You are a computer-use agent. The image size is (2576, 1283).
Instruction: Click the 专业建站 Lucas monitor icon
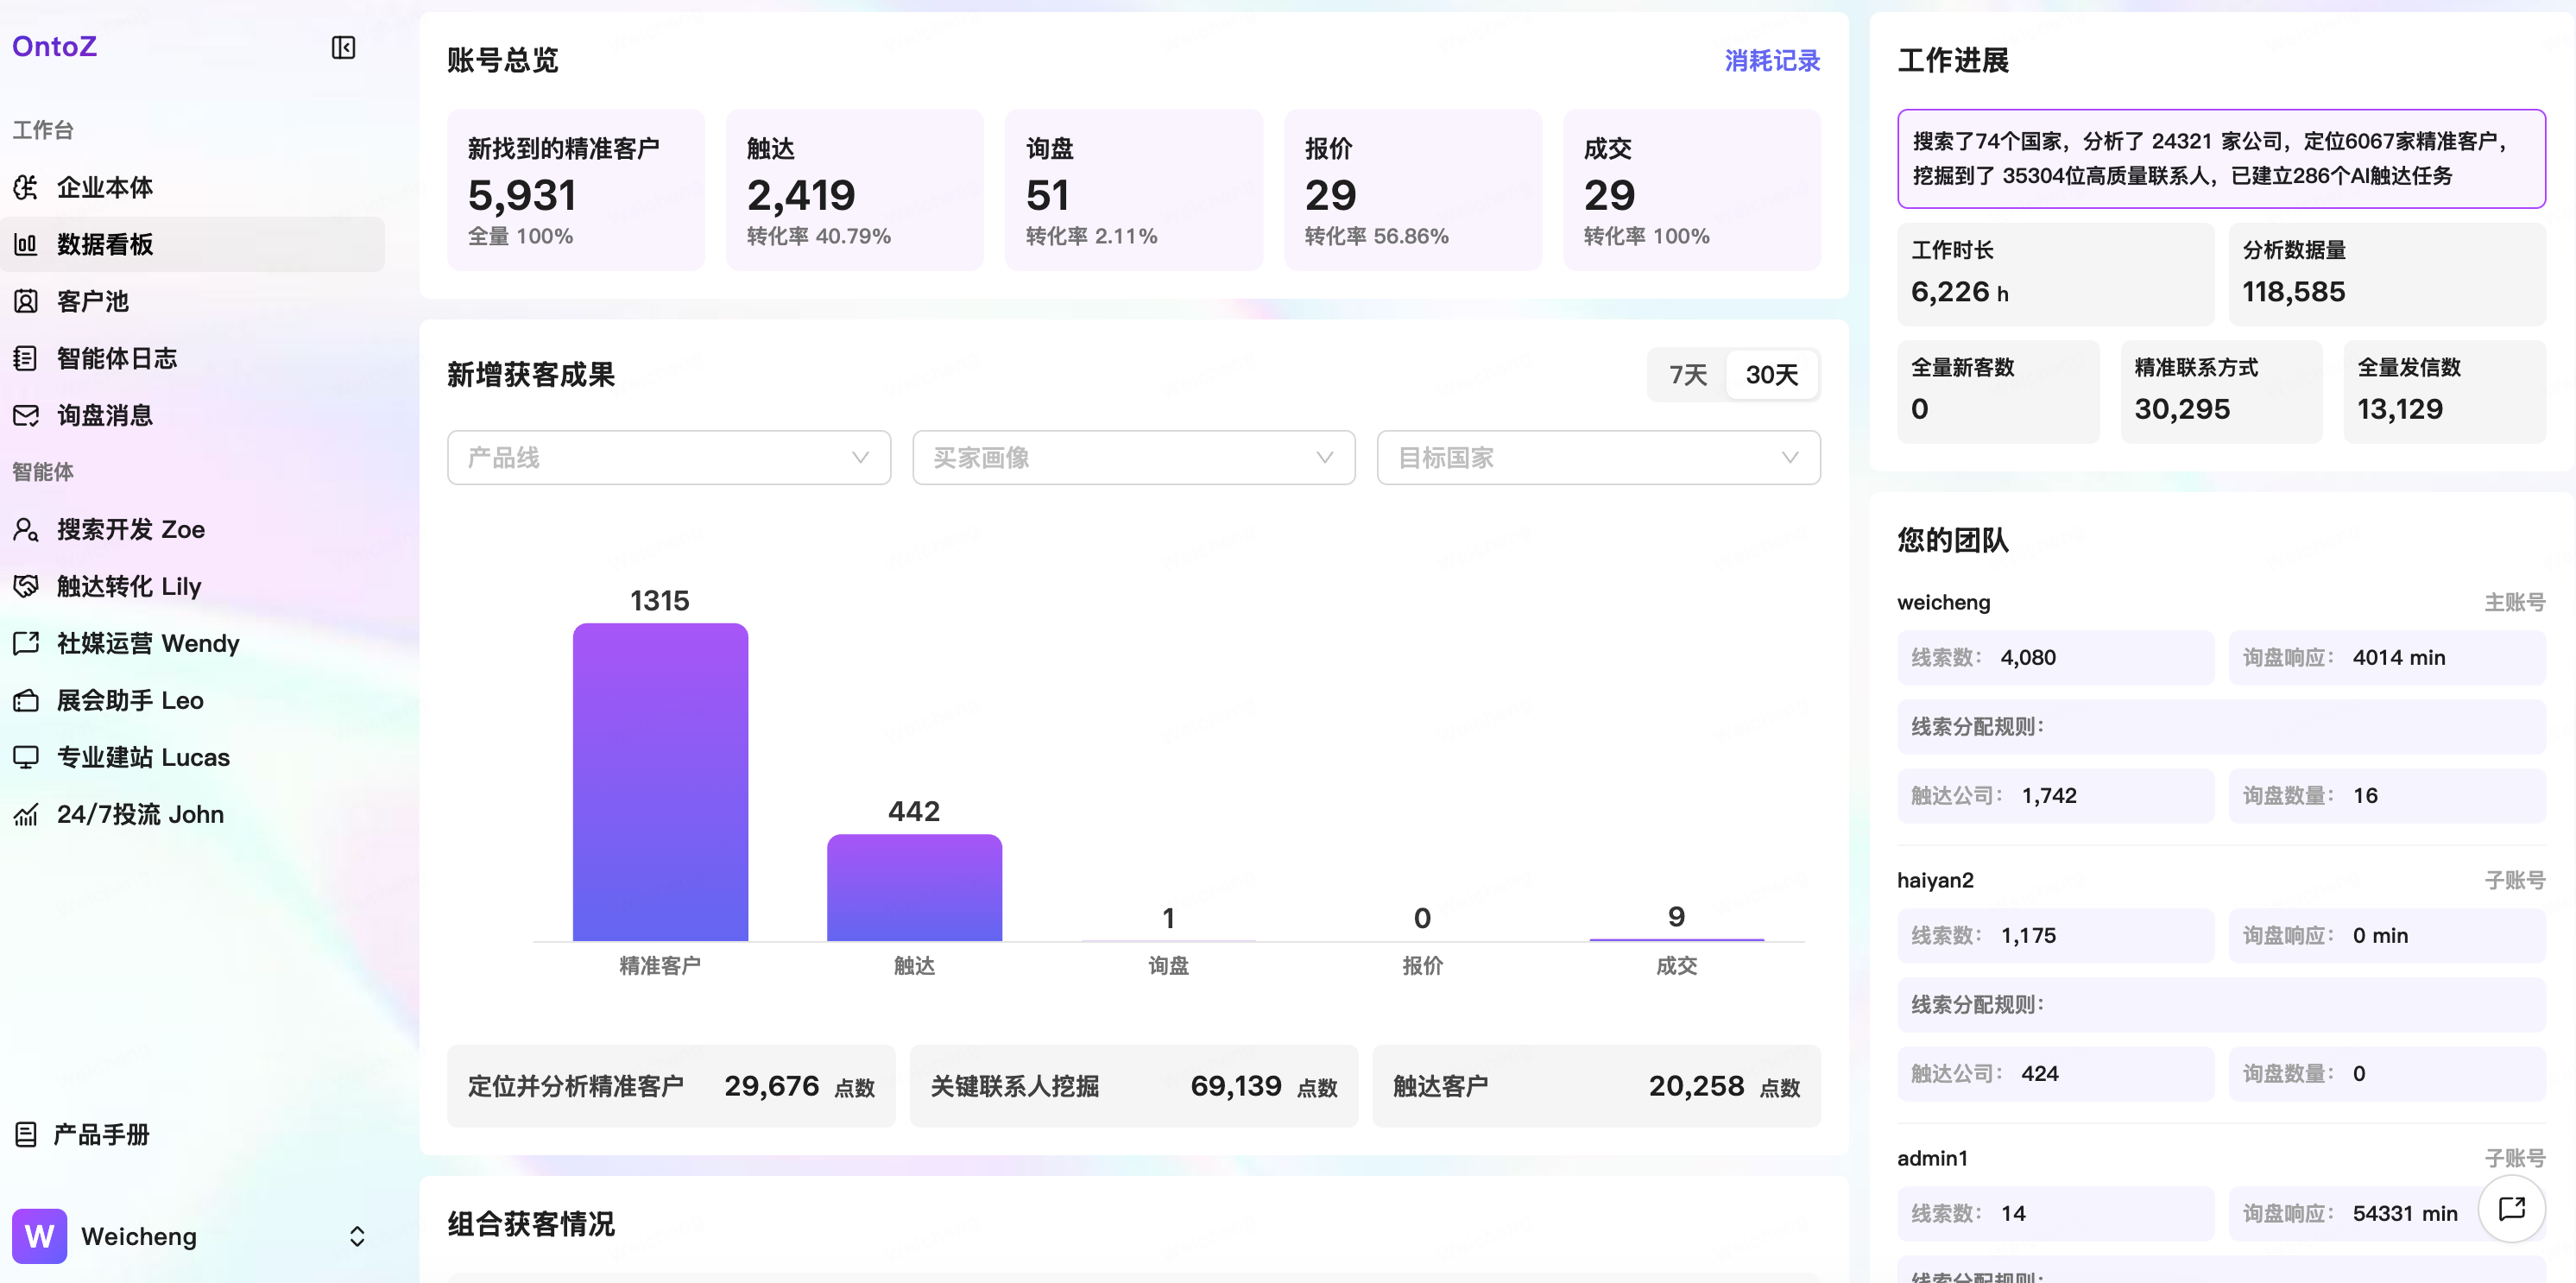pos(26,757)
